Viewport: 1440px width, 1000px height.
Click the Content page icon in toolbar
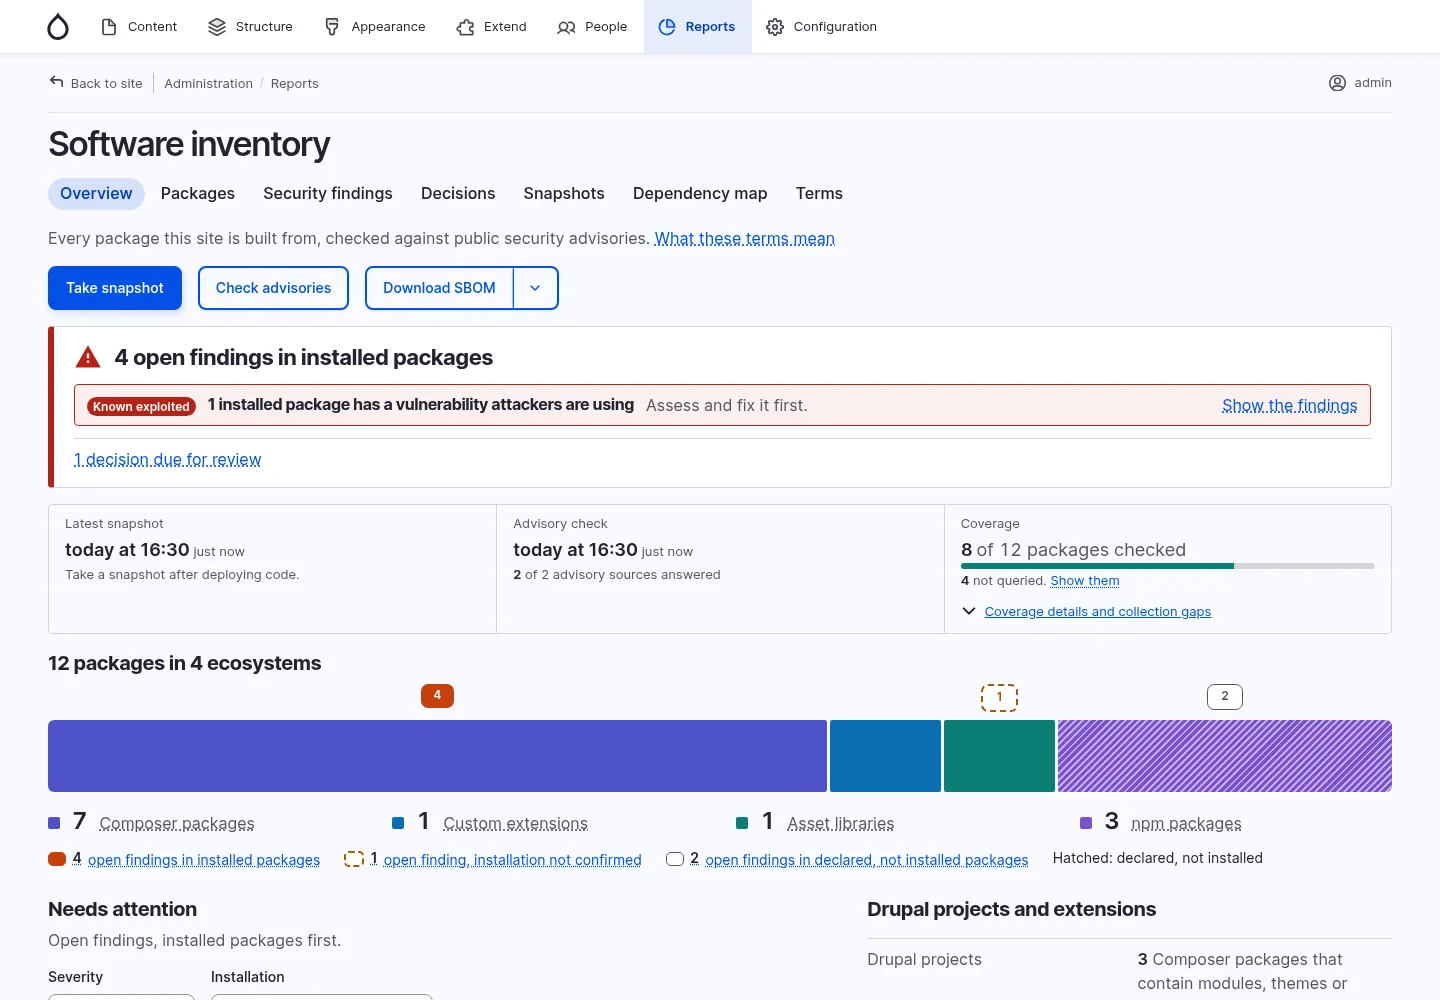(x=109, y=27)
